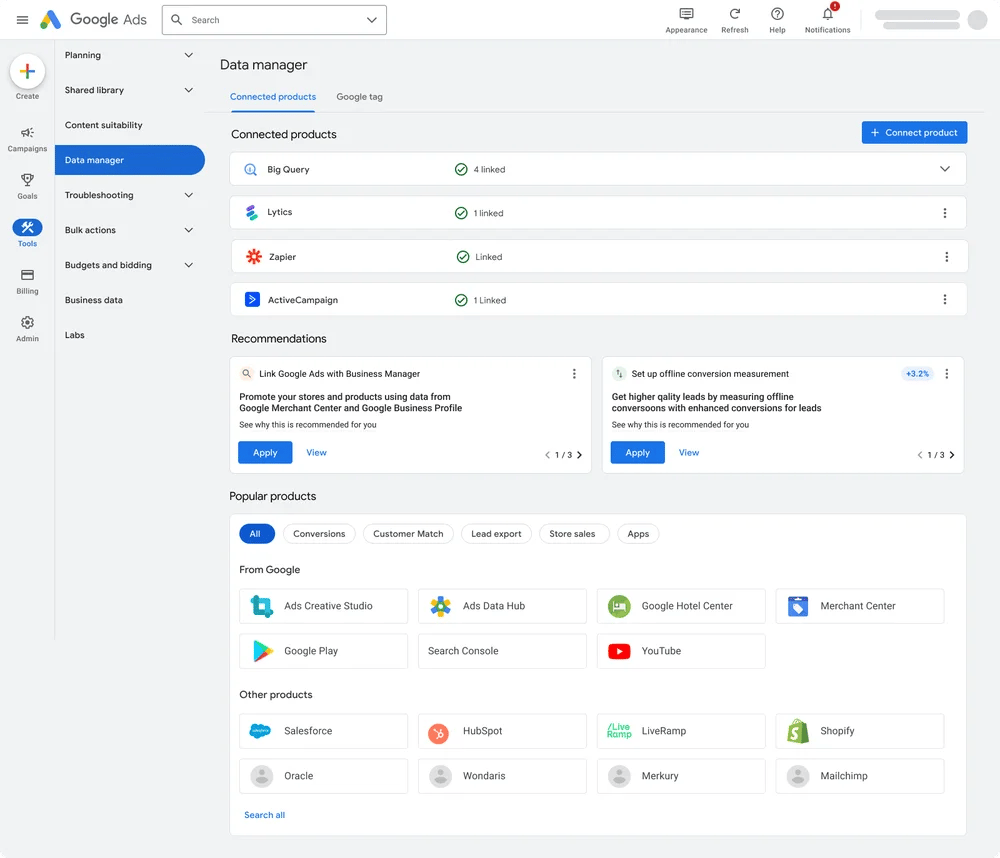1000x858 pixels.
Task: Open menu on Business Manager recommendation card
Action: point(574,374)
